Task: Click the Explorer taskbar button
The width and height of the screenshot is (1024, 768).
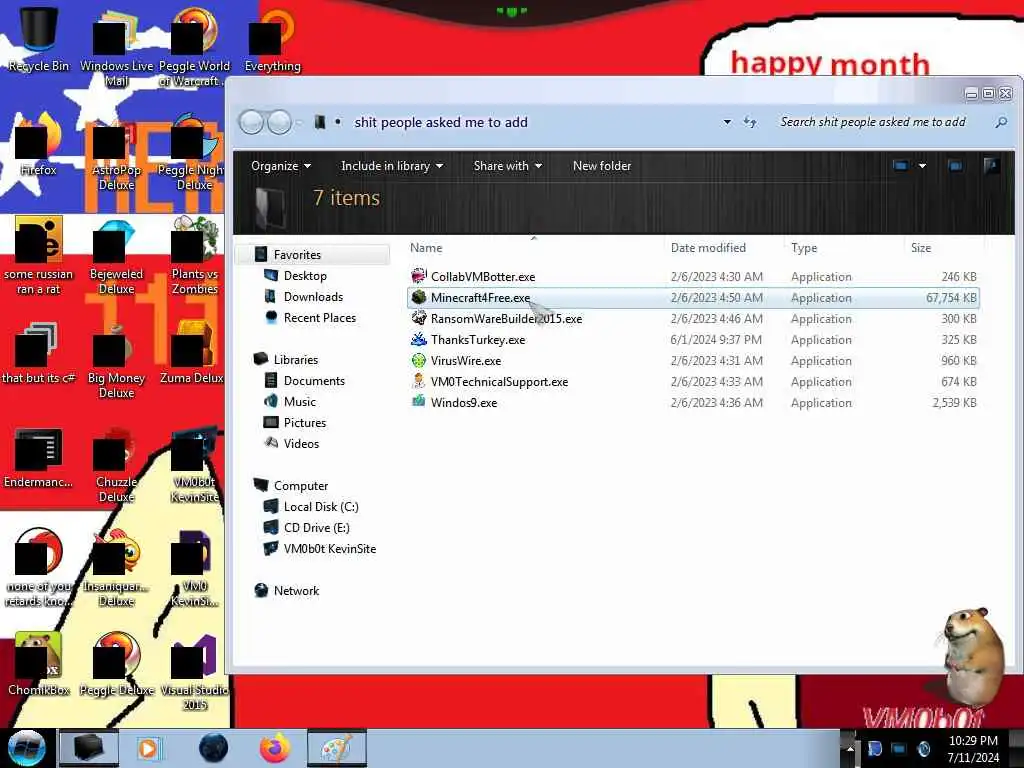Action: tap(89, 748)
